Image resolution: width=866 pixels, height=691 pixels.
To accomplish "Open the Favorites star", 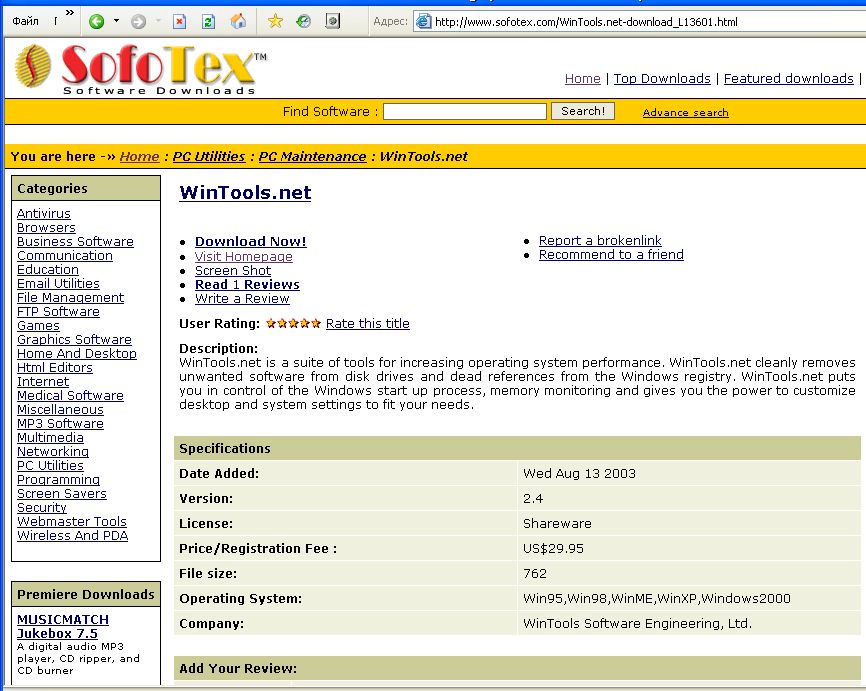I will 275,22.
